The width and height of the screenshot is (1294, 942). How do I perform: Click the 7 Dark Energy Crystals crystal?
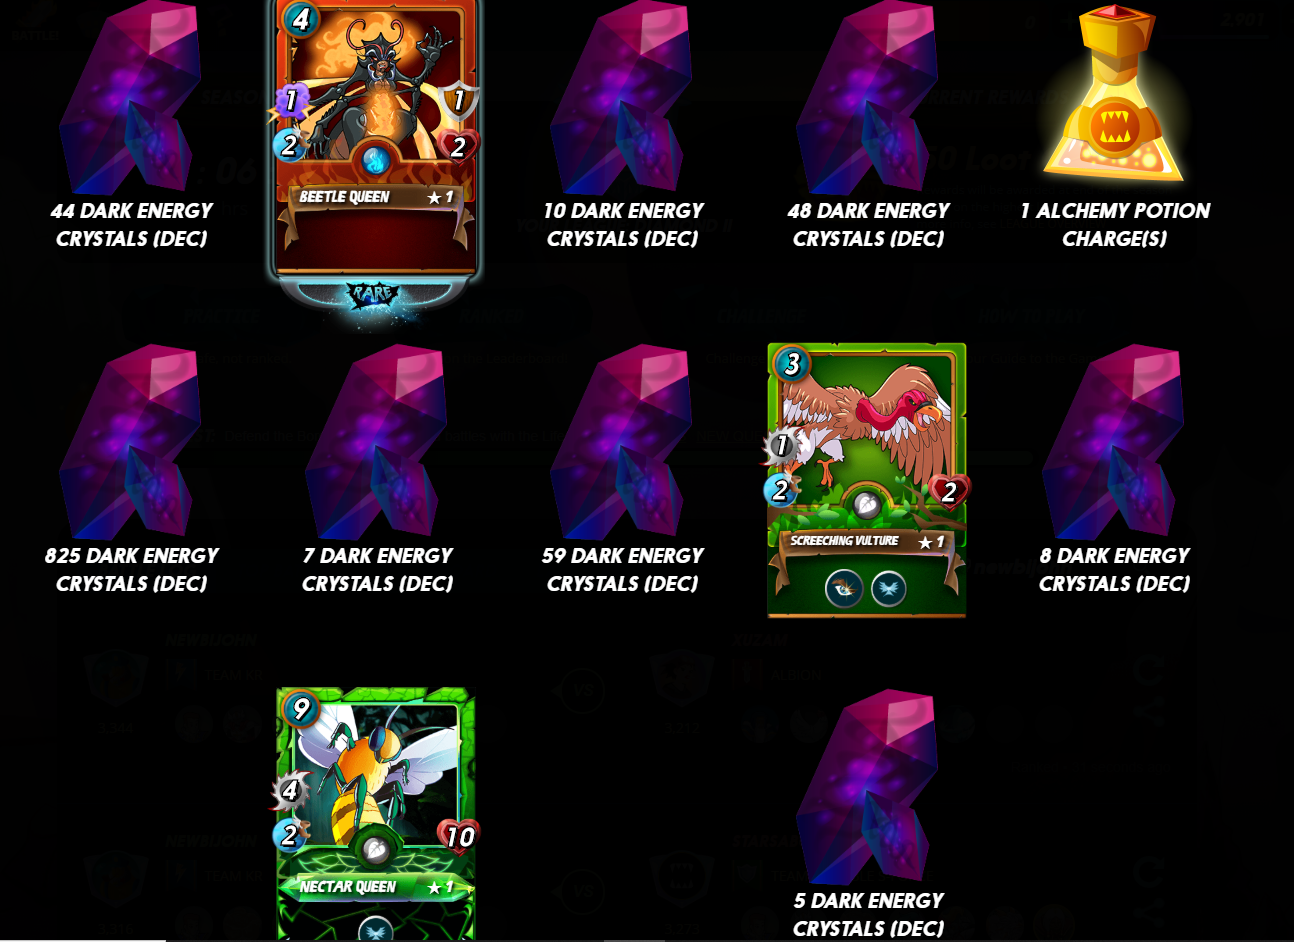click(x=377, y=442)
